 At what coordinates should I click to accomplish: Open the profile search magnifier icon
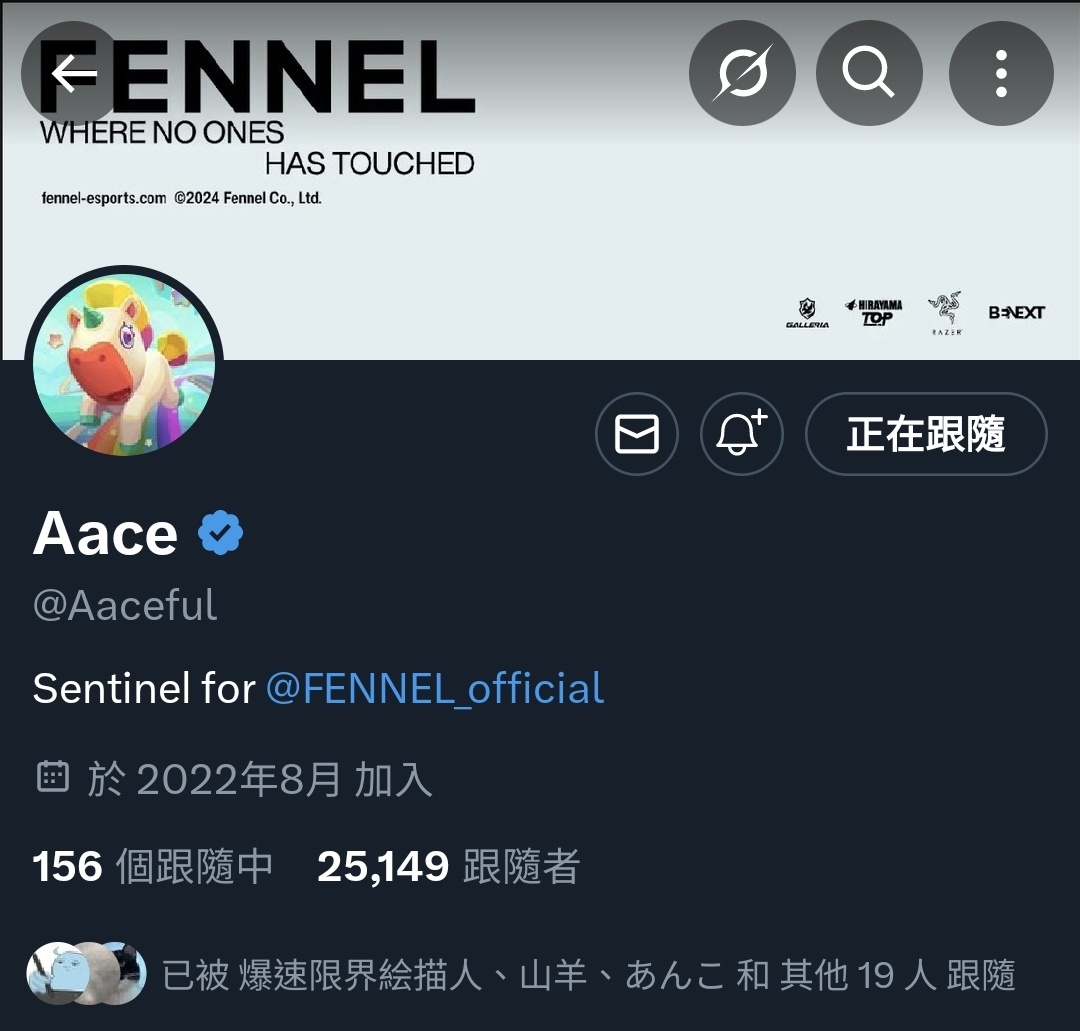[x=869, y=73]
